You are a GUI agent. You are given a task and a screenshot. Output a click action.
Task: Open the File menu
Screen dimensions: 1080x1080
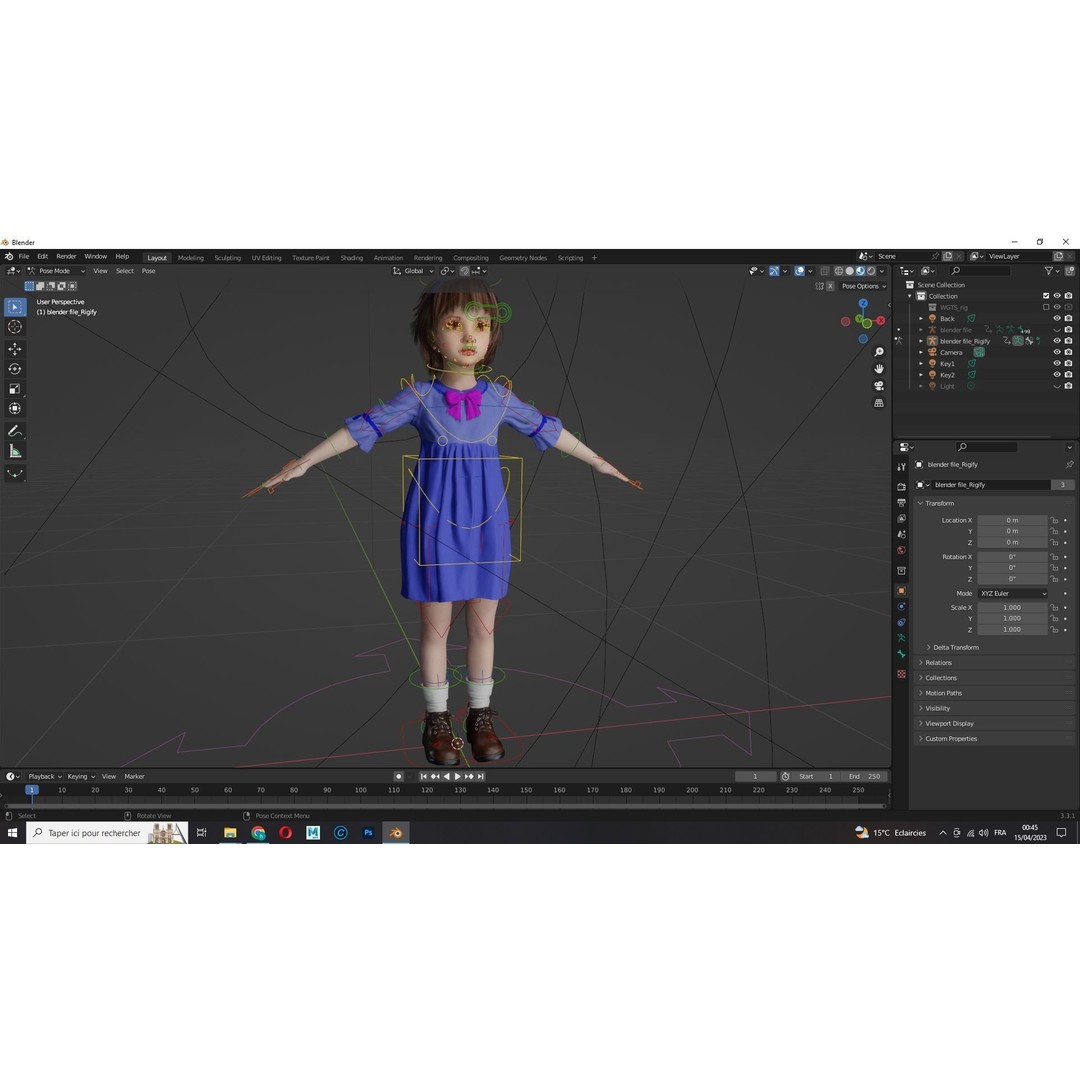23,256
